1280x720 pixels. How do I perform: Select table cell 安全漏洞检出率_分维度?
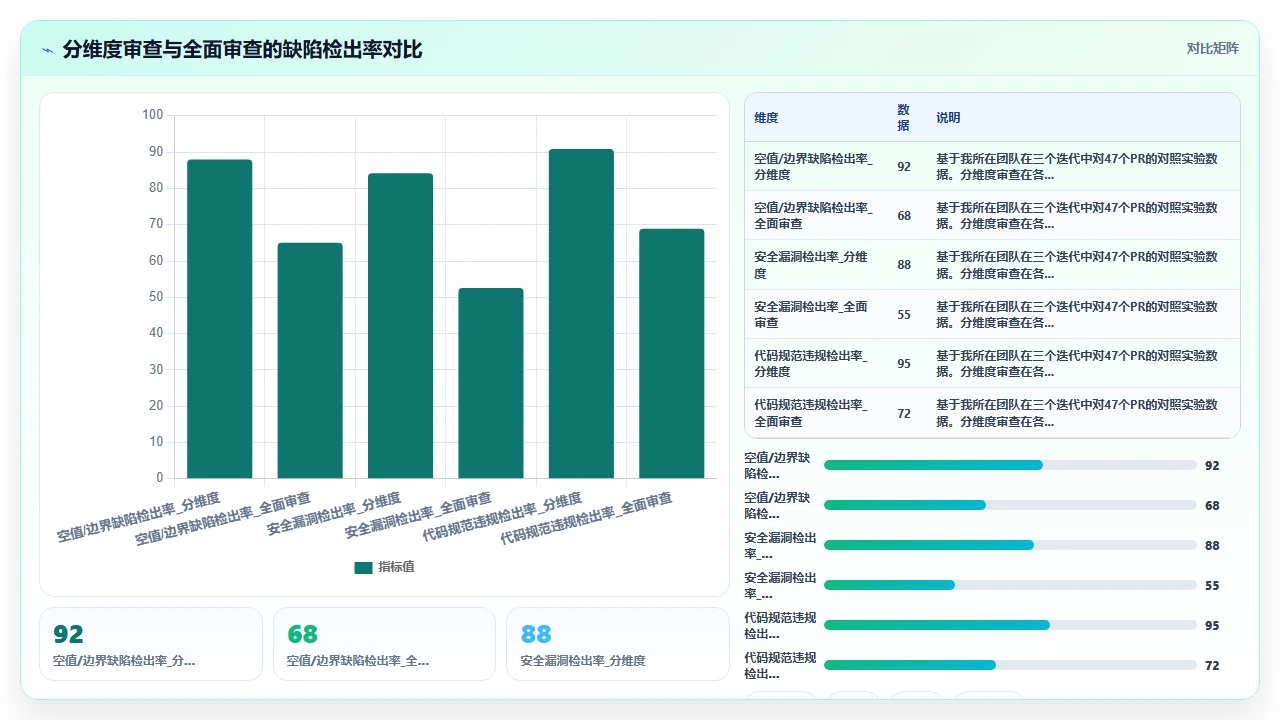[812, 264]
